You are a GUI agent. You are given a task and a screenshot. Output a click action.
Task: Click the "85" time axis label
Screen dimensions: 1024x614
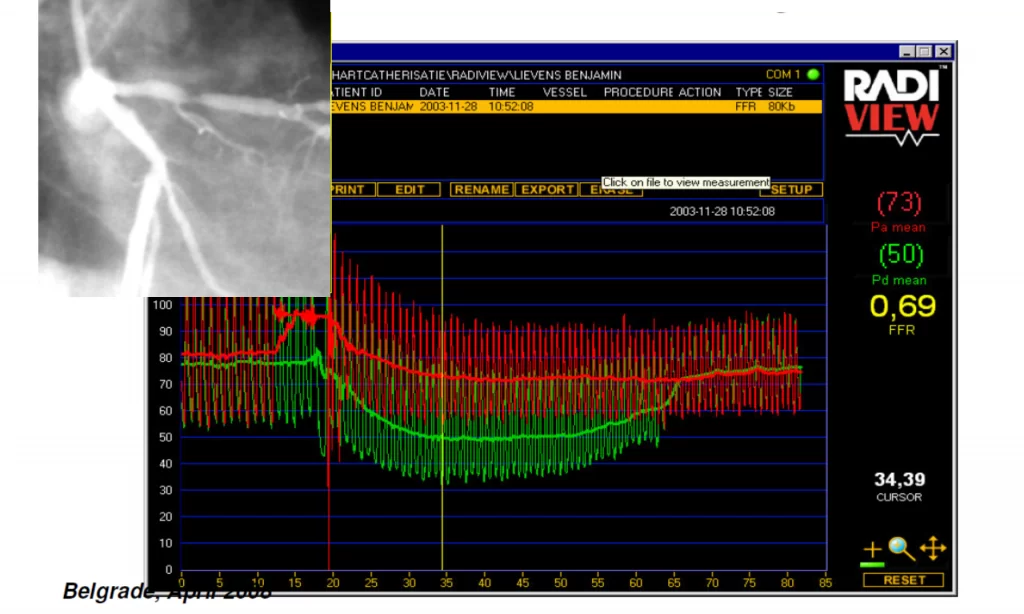point(825,583)
